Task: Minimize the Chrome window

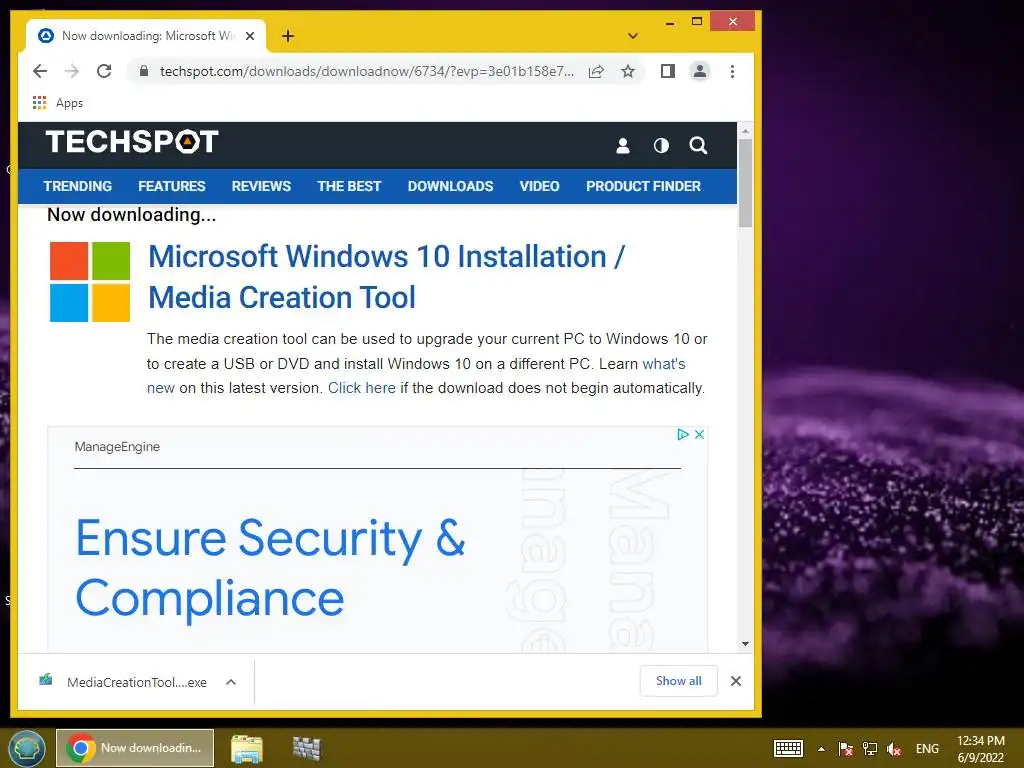Action: (669, 22)
